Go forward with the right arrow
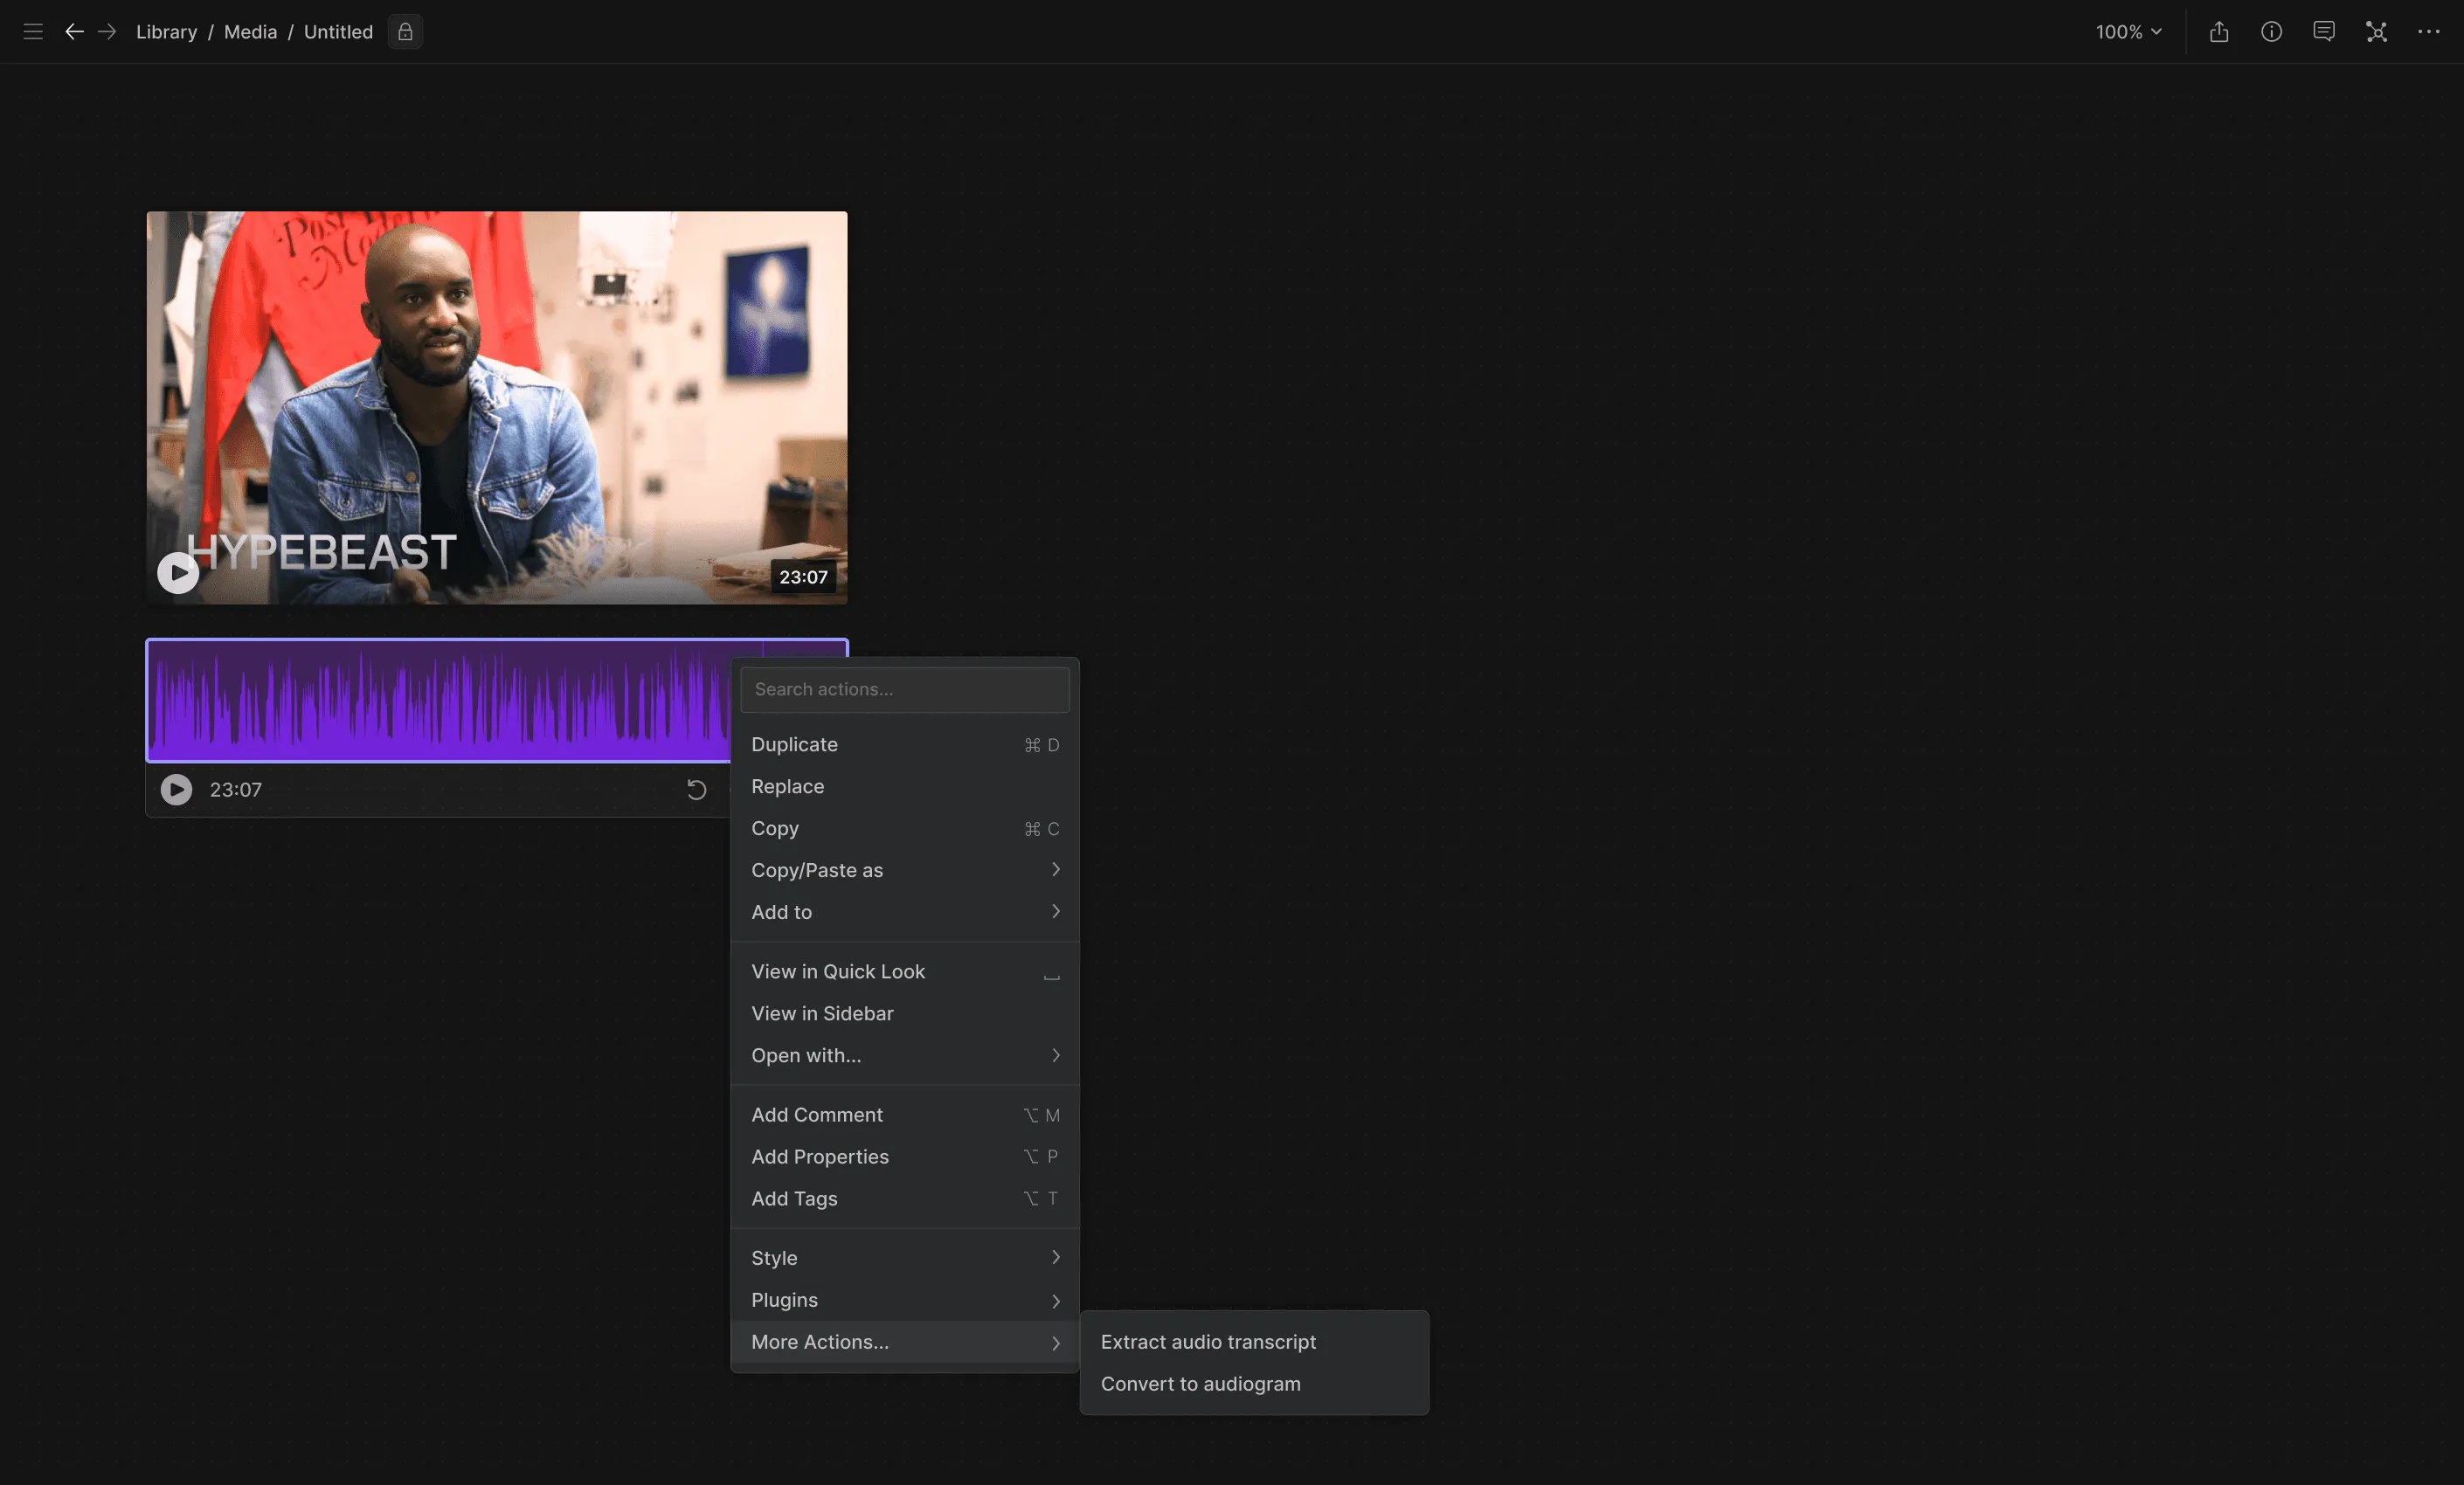Image resolution: width=2464 pixels, height=1485 pixels. coord(107,32)
